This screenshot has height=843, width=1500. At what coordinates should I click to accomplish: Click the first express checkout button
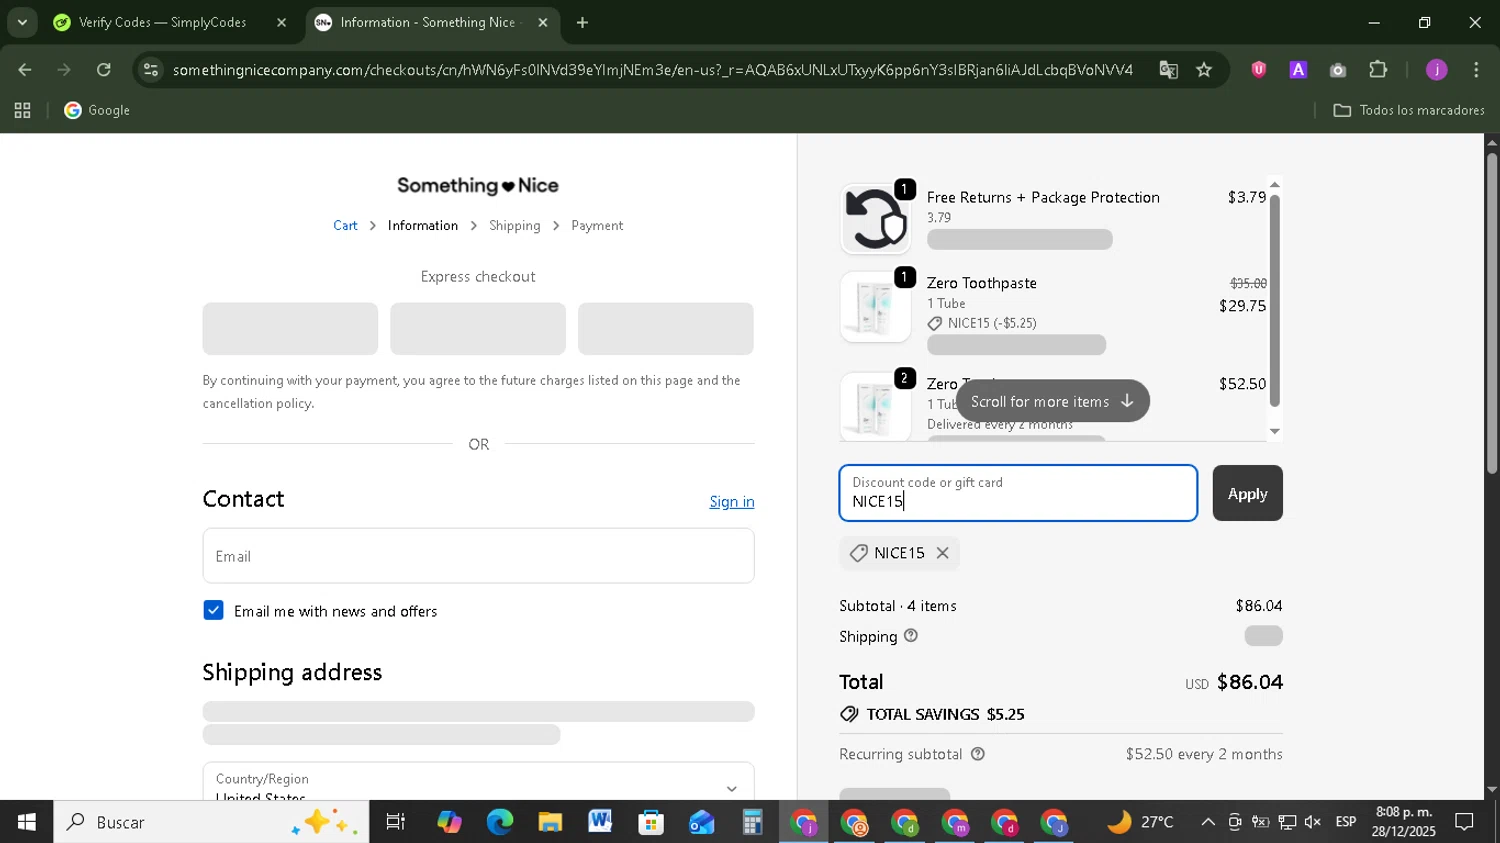coord(290,329)
